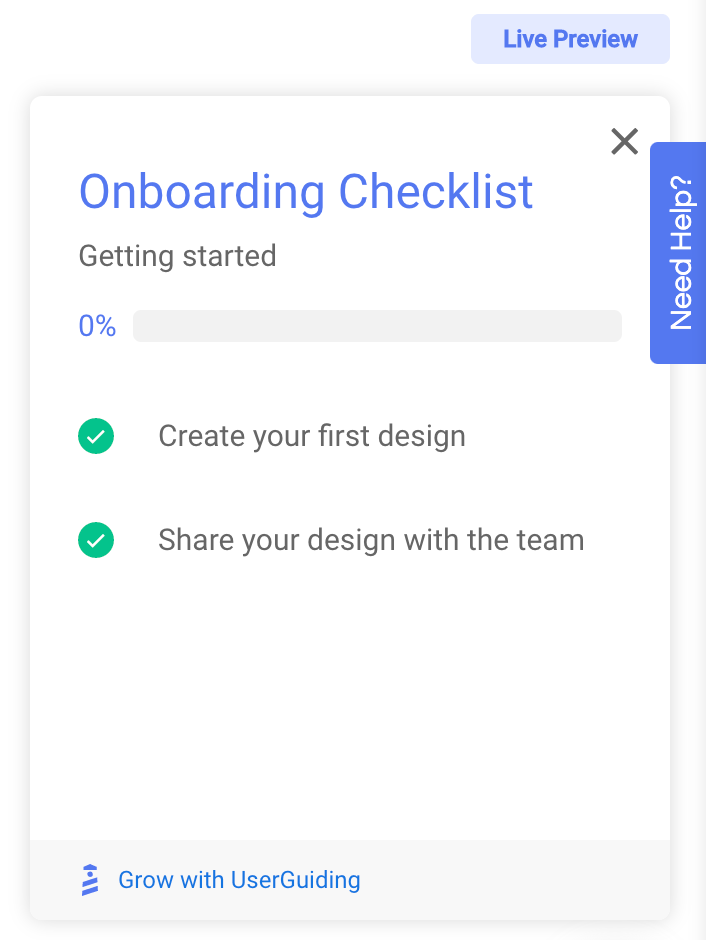
Task: Click the "Onboarding Checklist" heading
Action: coord(306,192)
